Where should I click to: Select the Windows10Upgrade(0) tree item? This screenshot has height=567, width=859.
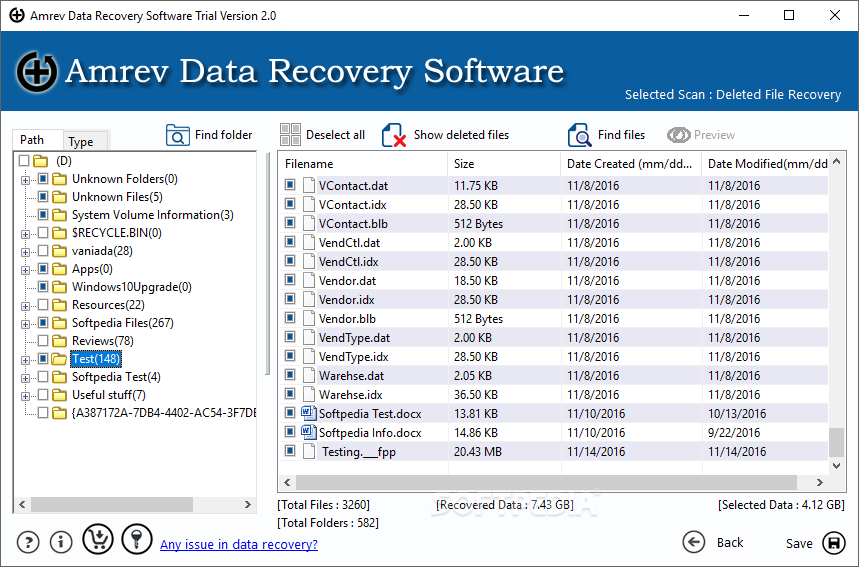tap(131, 287)
